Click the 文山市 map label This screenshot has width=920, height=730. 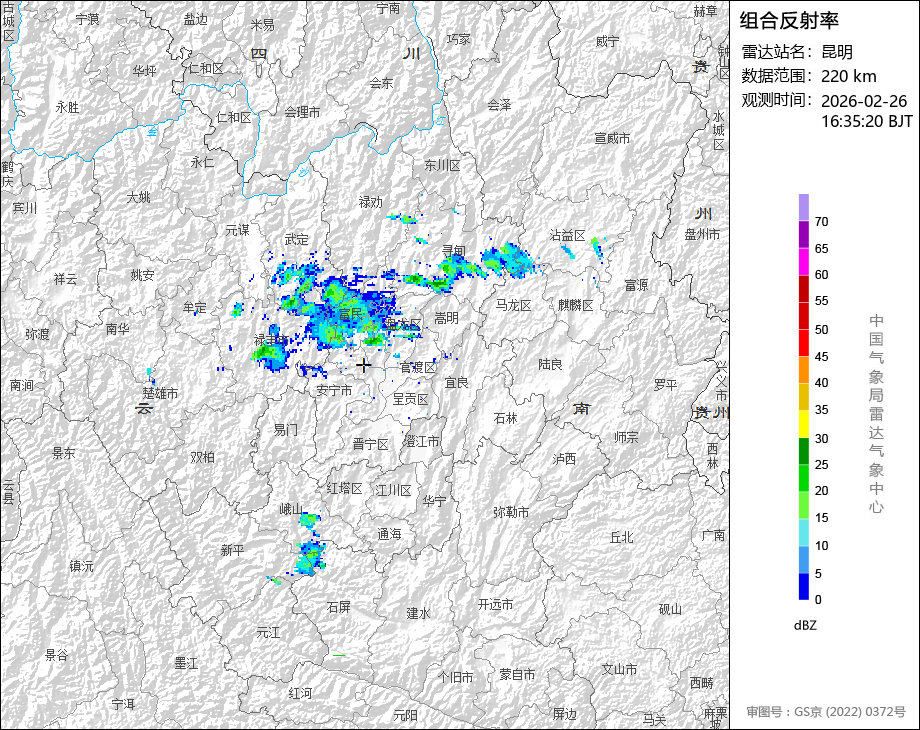[619, 669]
